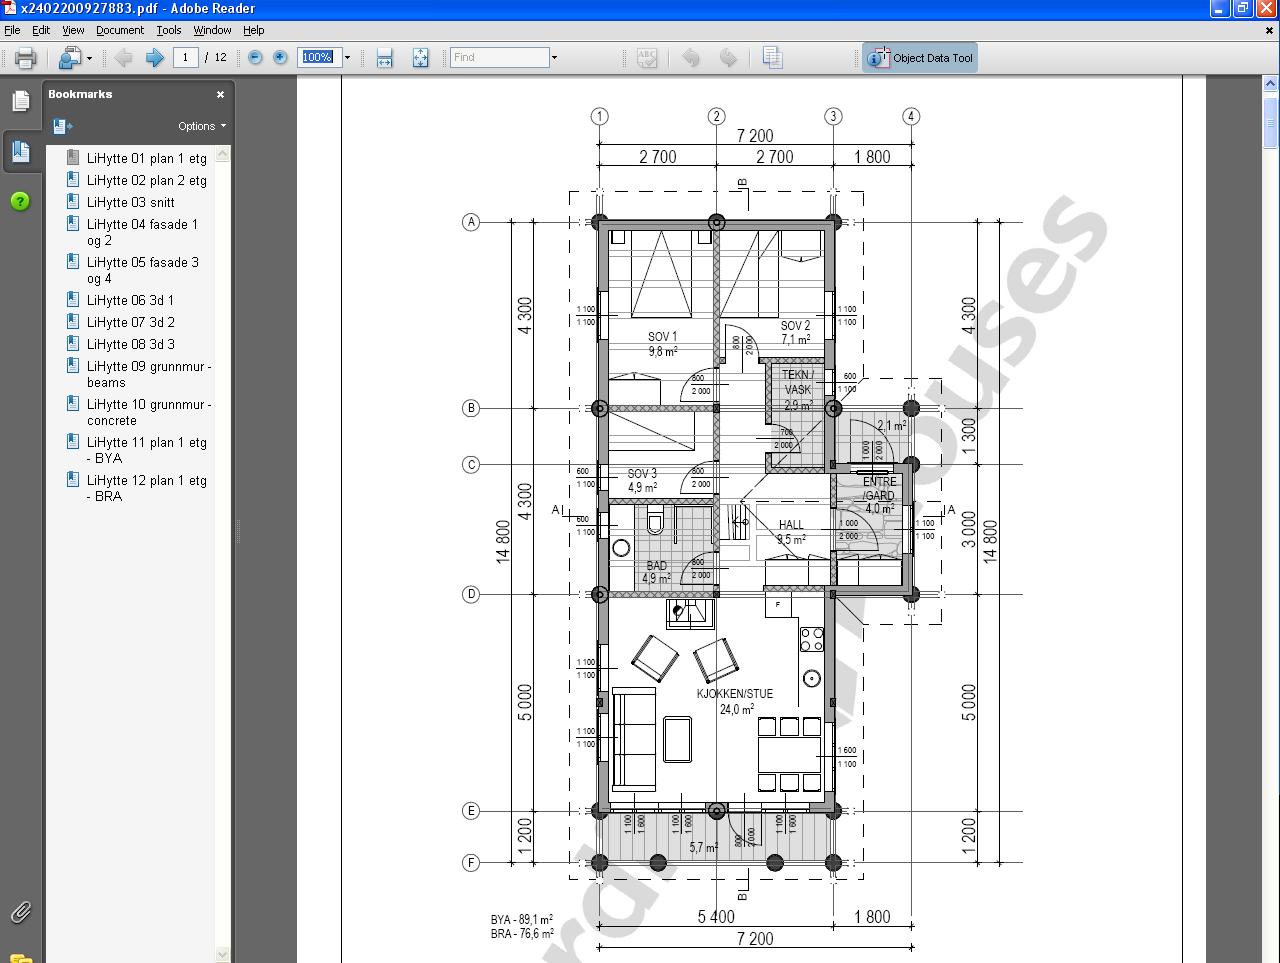Open the zoom percentage dropdown arrow

[x=347, y=58]
